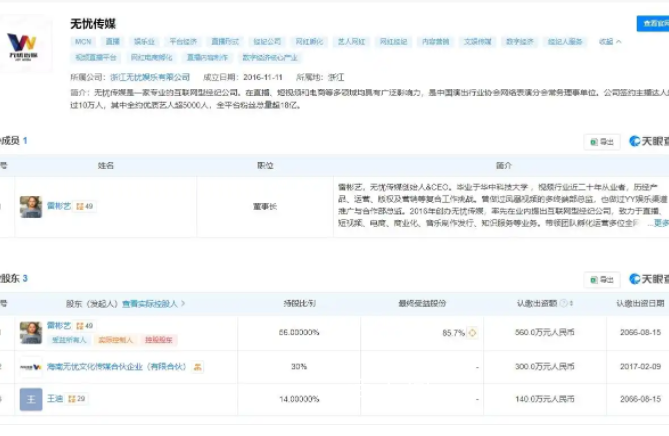This screenshot has height=436, width=669.
Task: Open 雷彬艺's photo in shareholders table
Action: coord(31,333)
